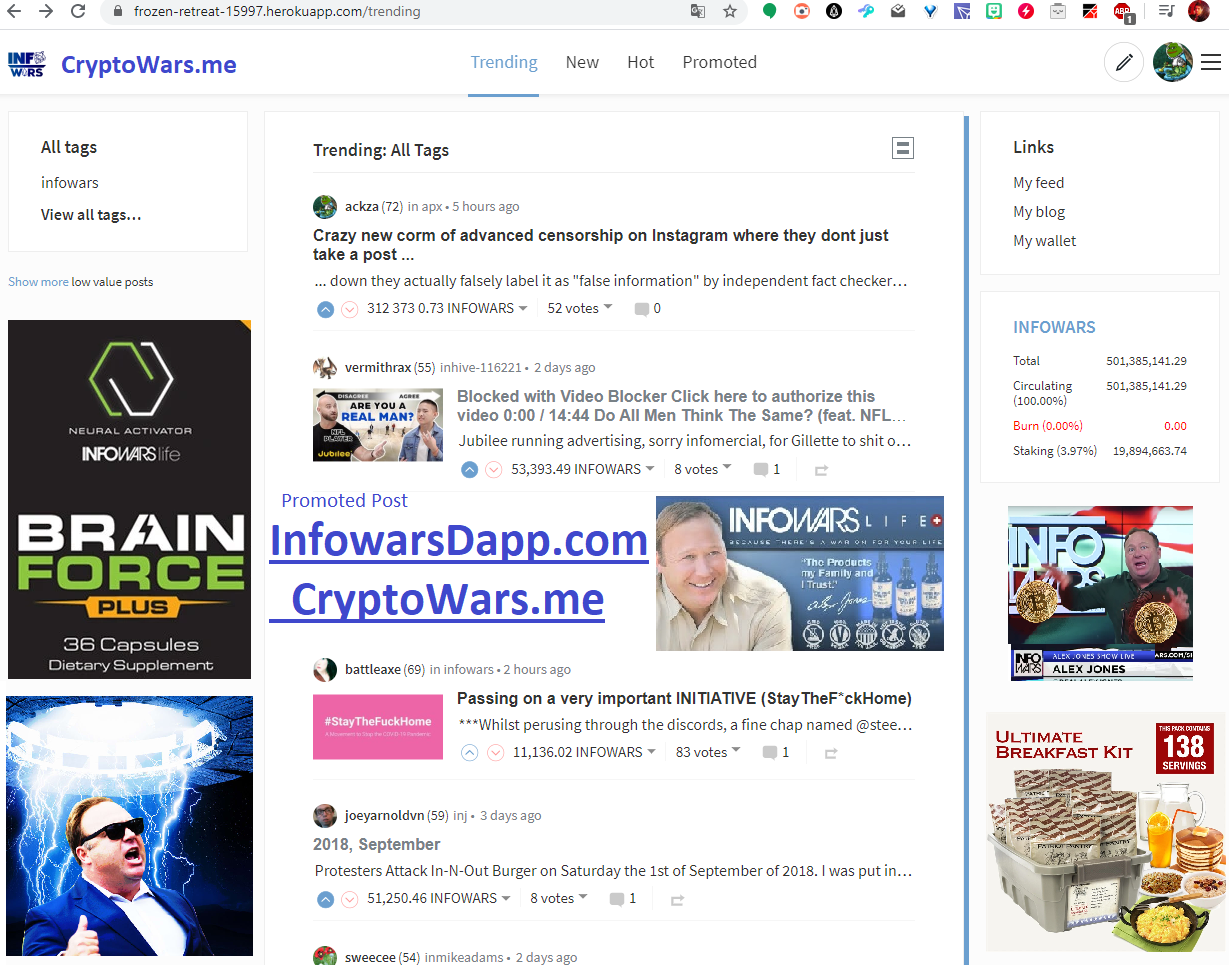Click the Brain Force Plus ad banner
This screenshot has width=1229, height=965.
coord(129,498)
